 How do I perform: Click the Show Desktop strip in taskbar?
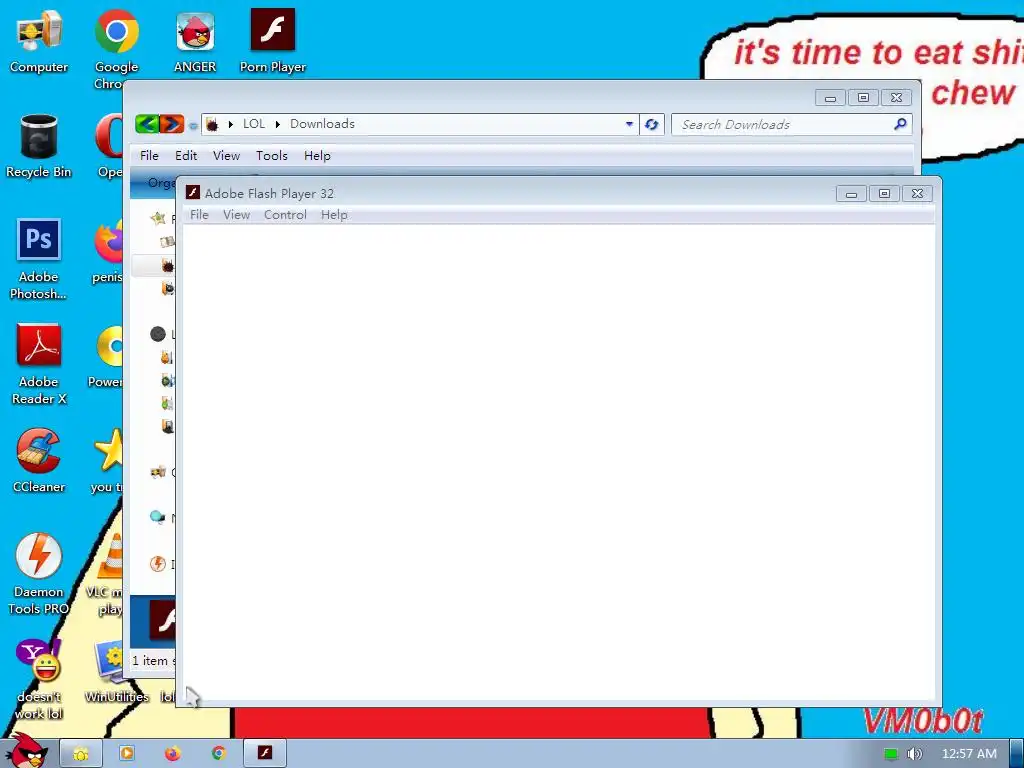click(1017, 754)
